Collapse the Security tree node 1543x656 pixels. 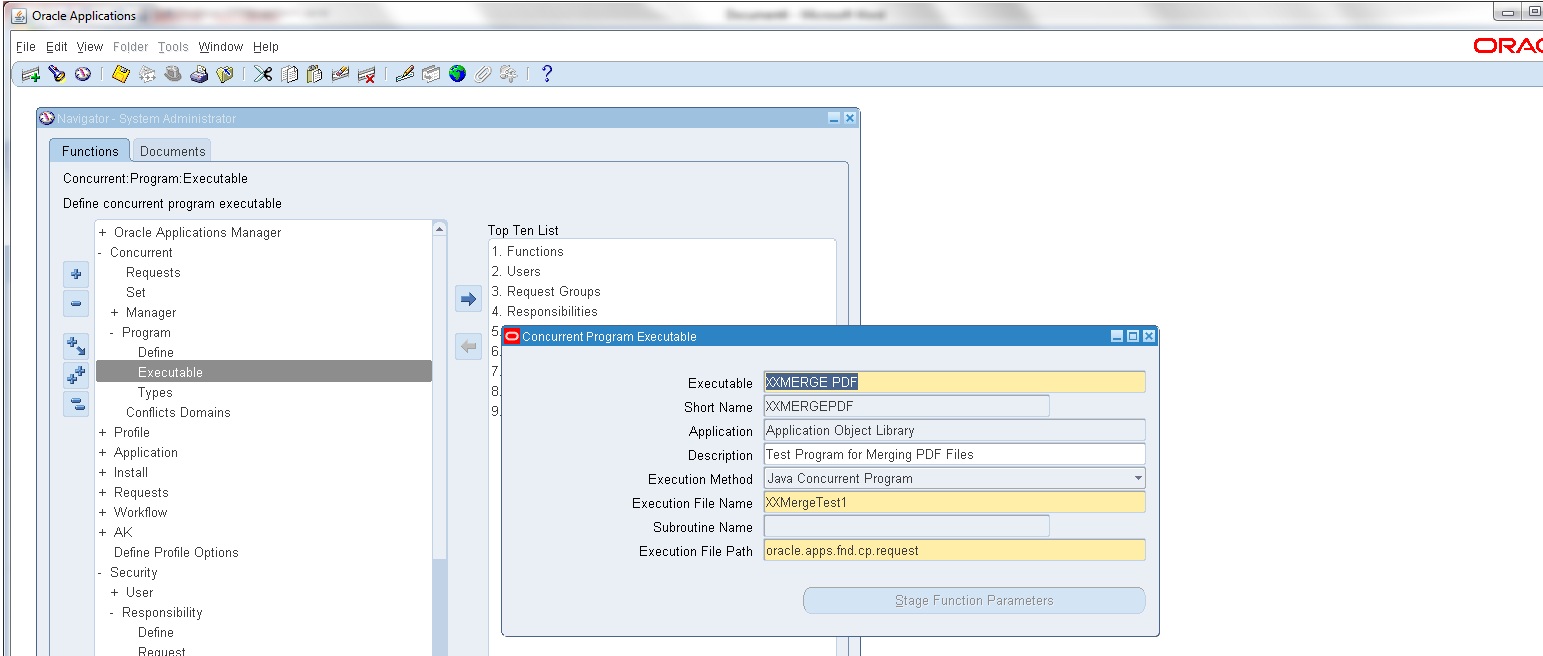click(x=100, y=572)
